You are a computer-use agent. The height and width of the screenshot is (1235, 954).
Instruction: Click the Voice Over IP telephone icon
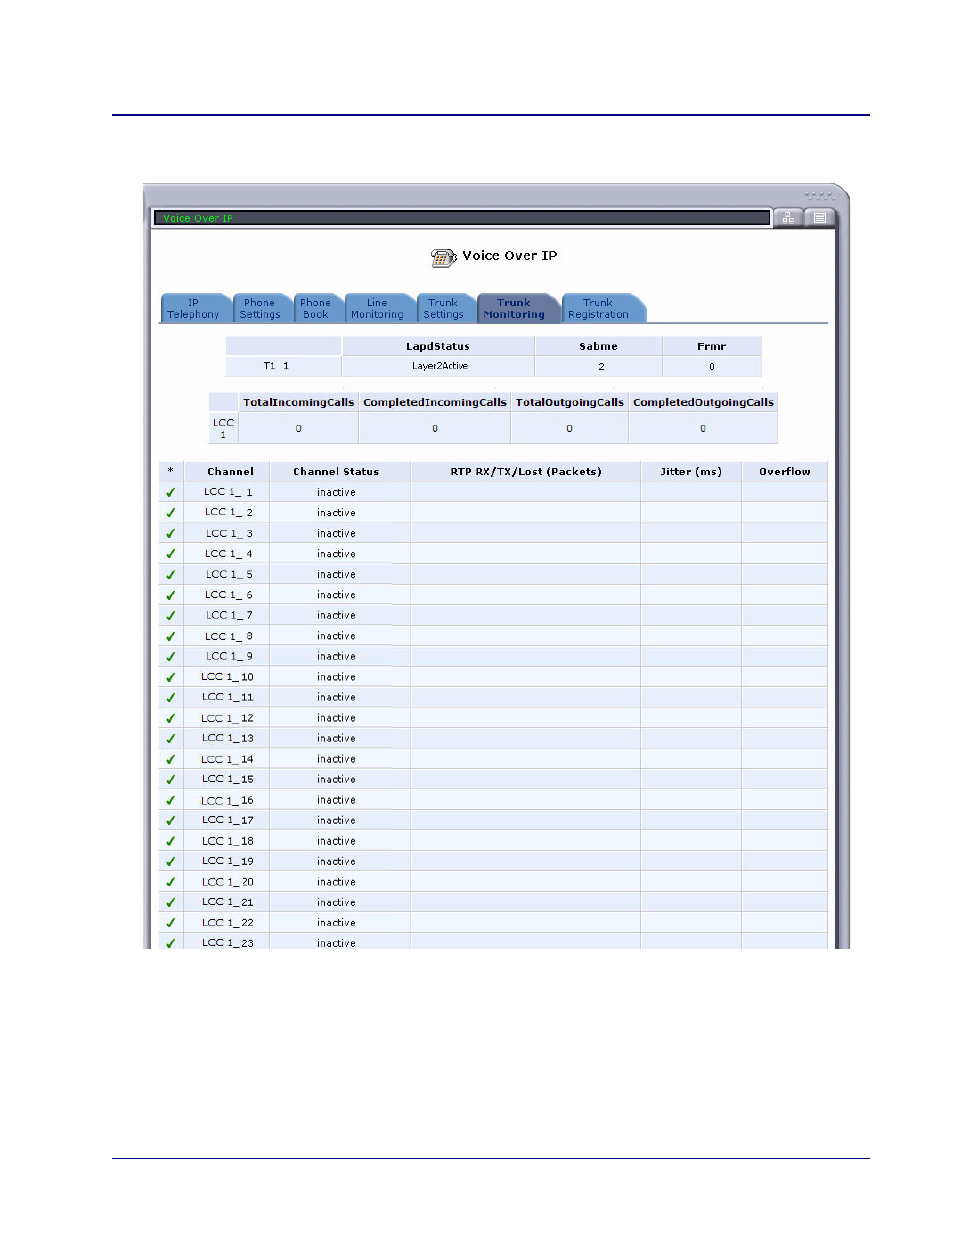click(443, 258)
